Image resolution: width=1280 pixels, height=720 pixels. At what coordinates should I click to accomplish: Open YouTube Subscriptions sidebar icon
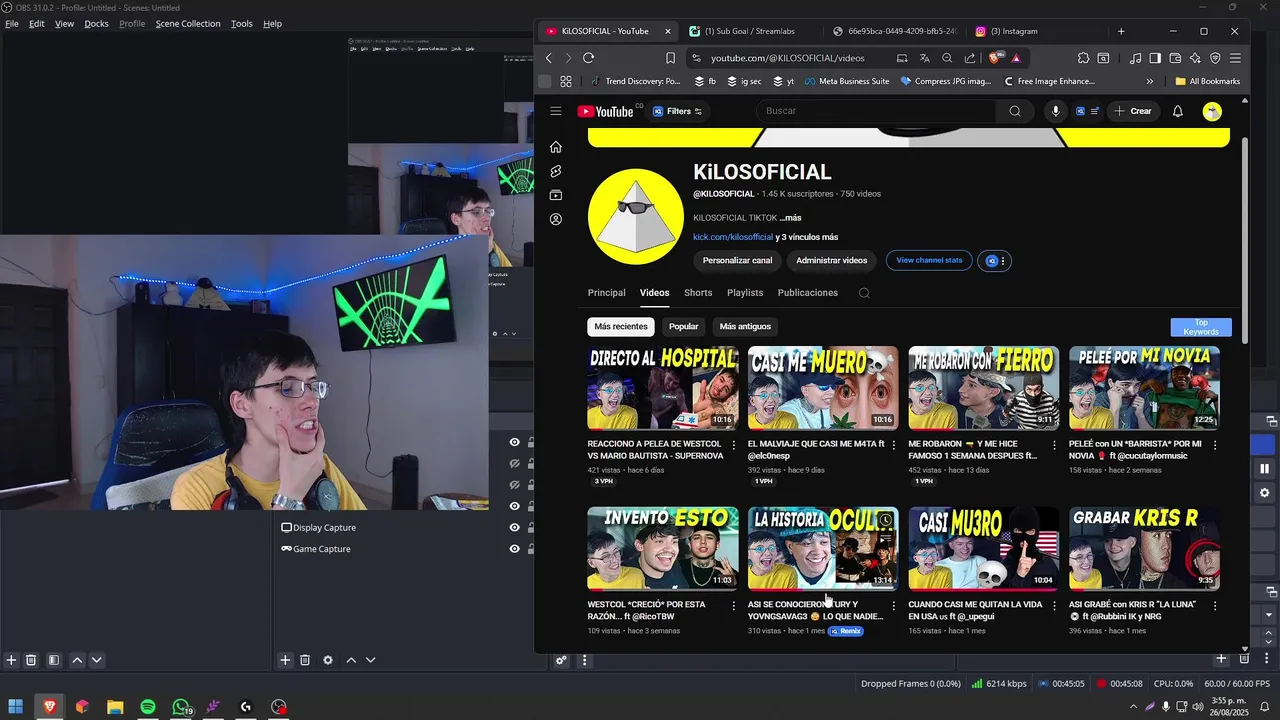(556, 195)
